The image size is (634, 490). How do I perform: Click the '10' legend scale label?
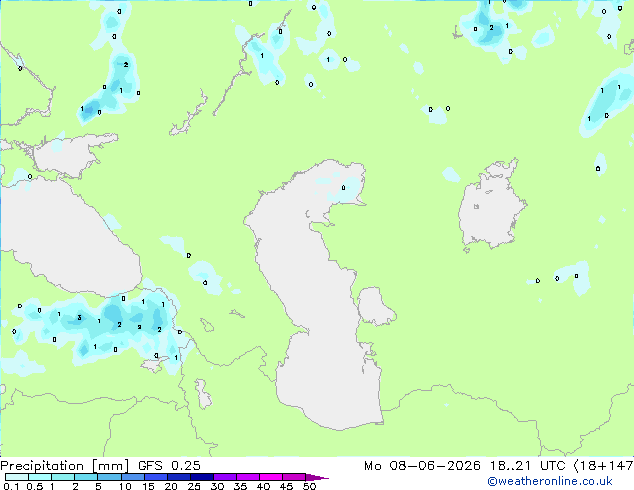tap(125, 486)
